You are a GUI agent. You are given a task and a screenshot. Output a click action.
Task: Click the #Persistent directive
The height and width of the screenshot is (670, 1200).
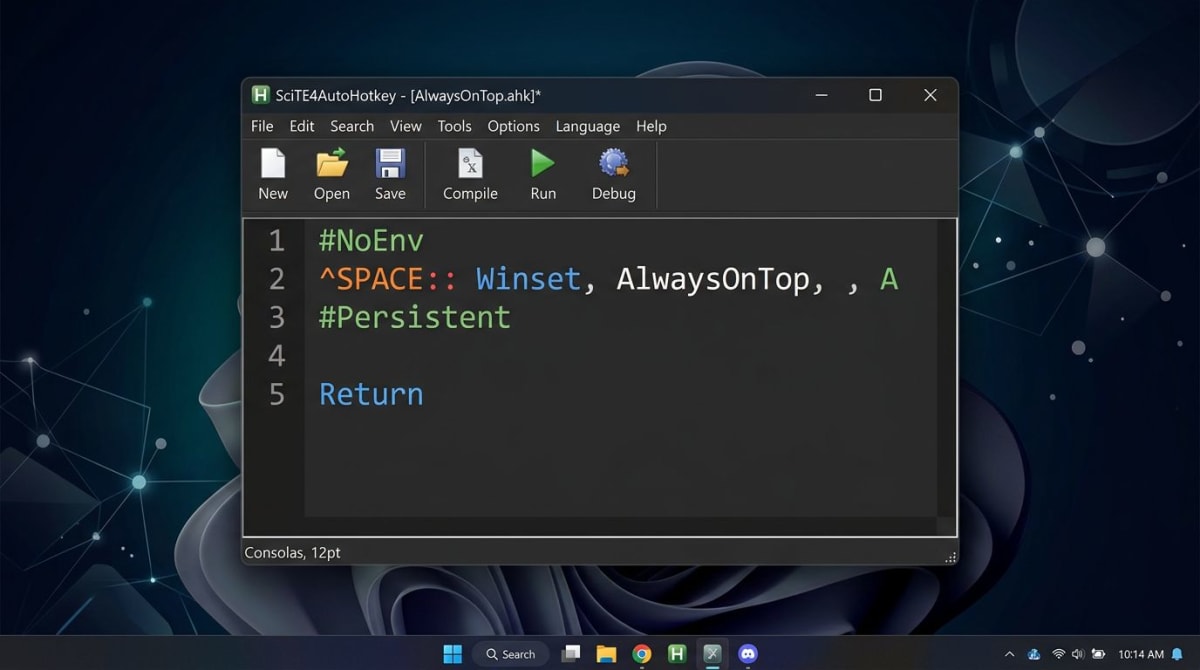click(415, 317)
